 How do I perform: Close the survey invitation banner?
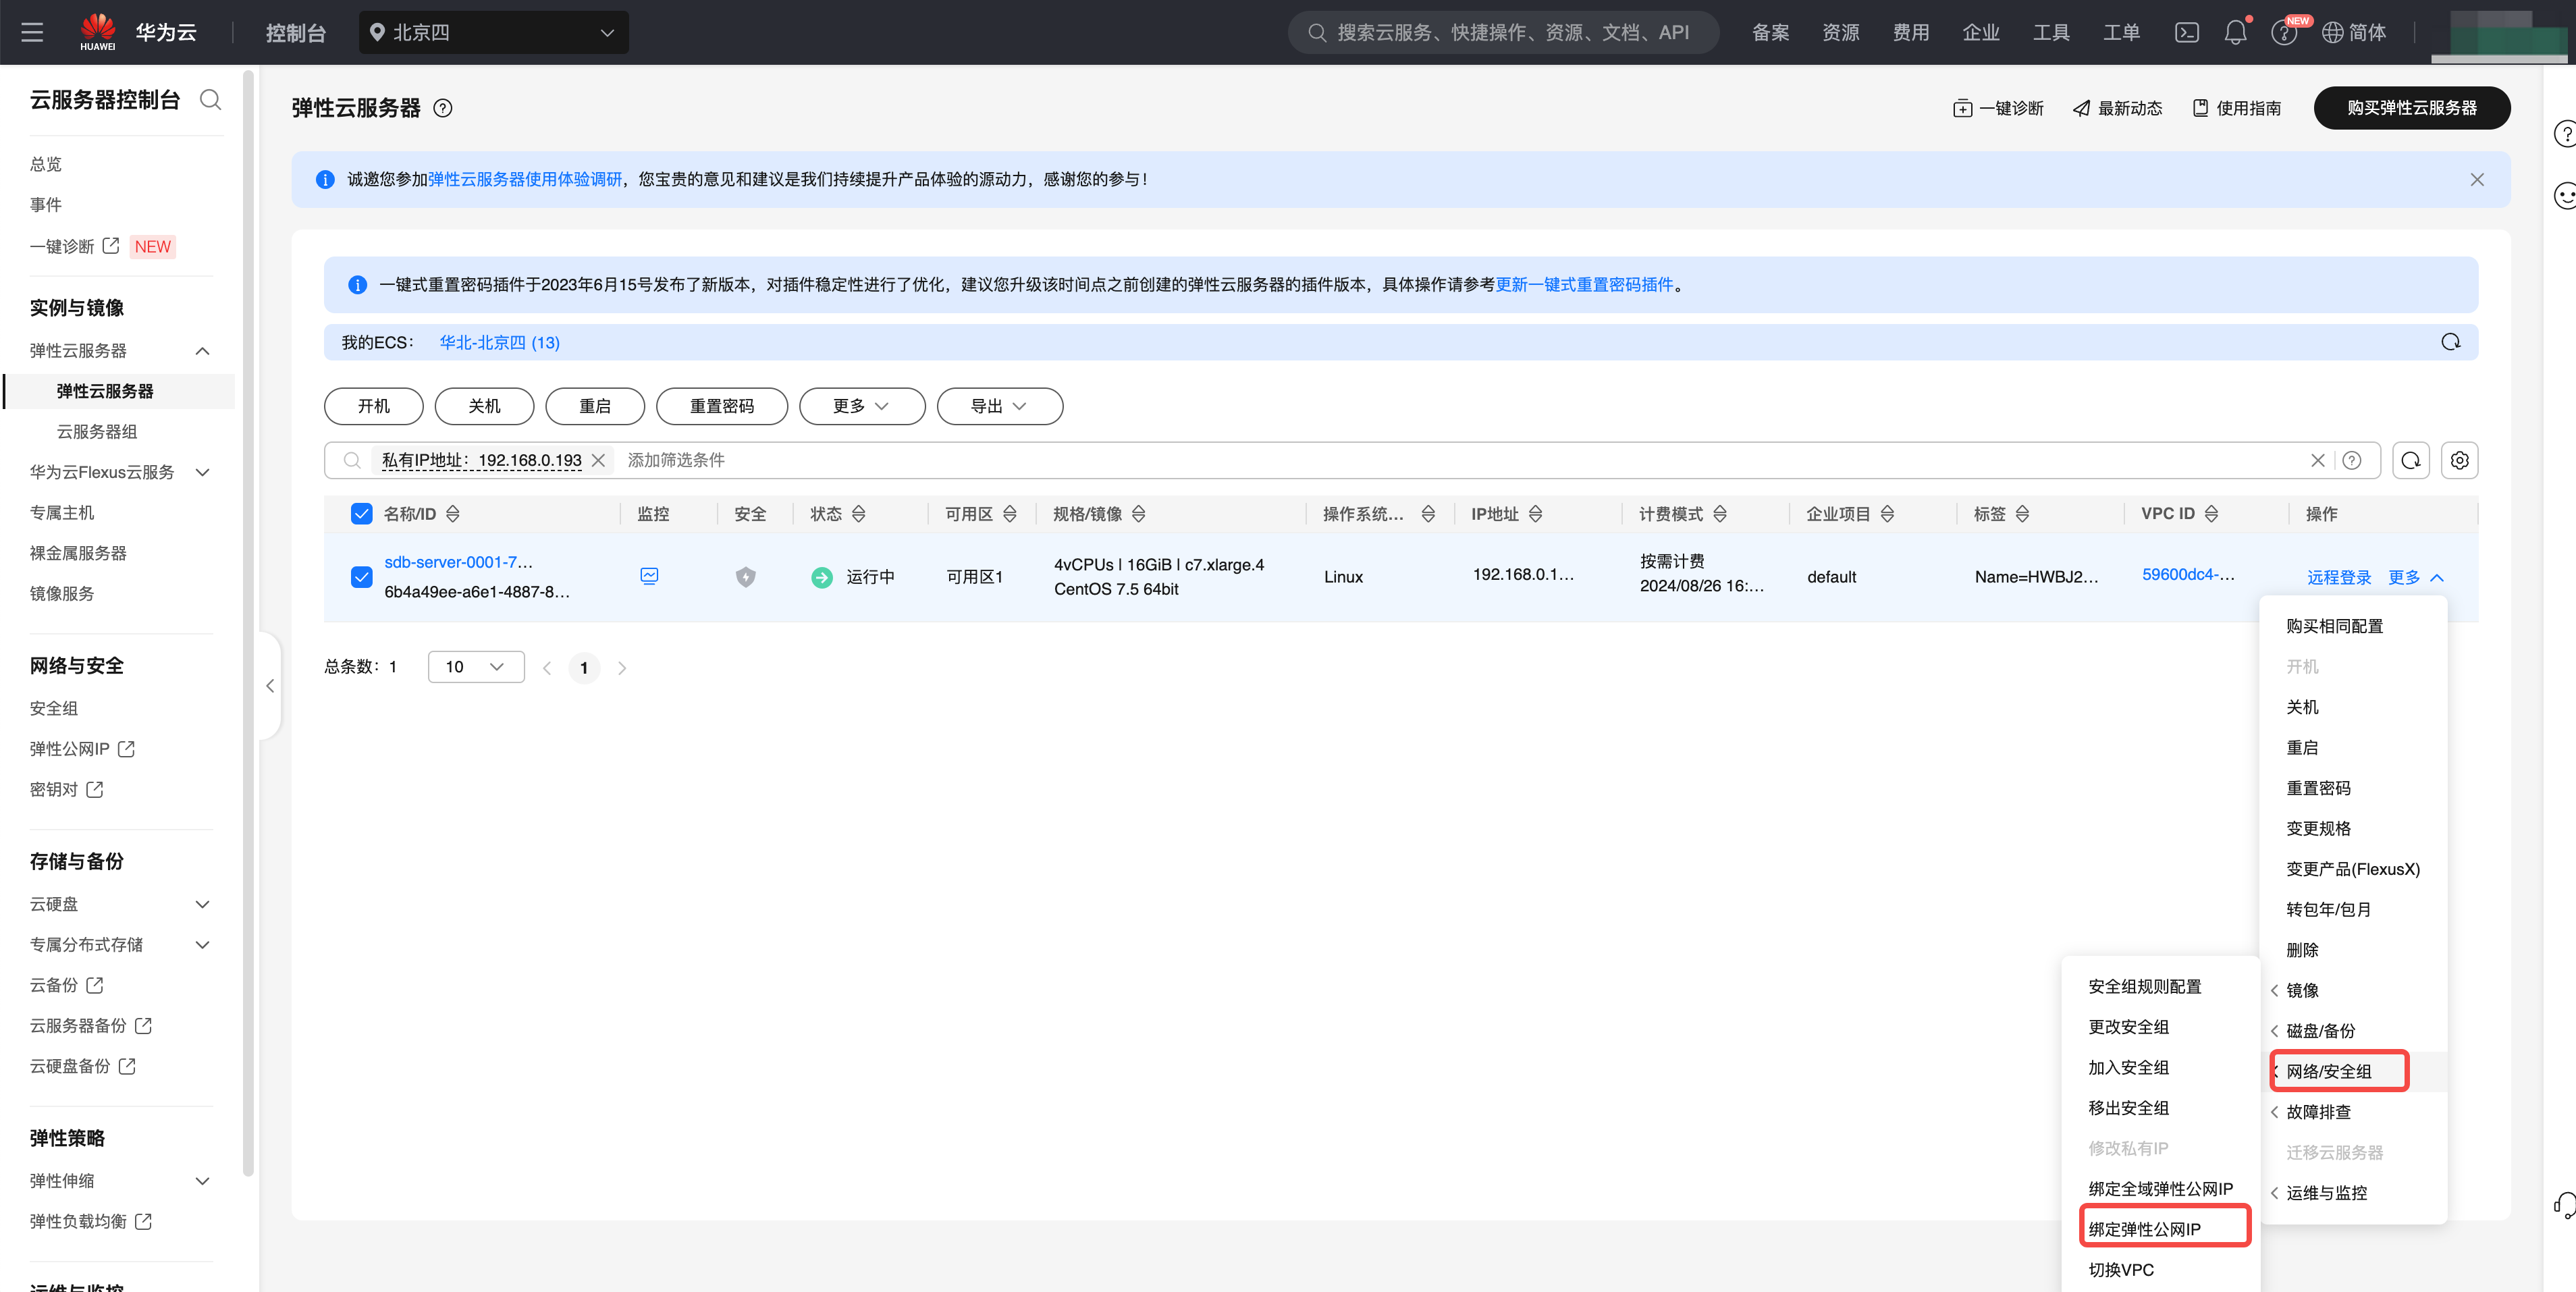[x=2476, y=179]
